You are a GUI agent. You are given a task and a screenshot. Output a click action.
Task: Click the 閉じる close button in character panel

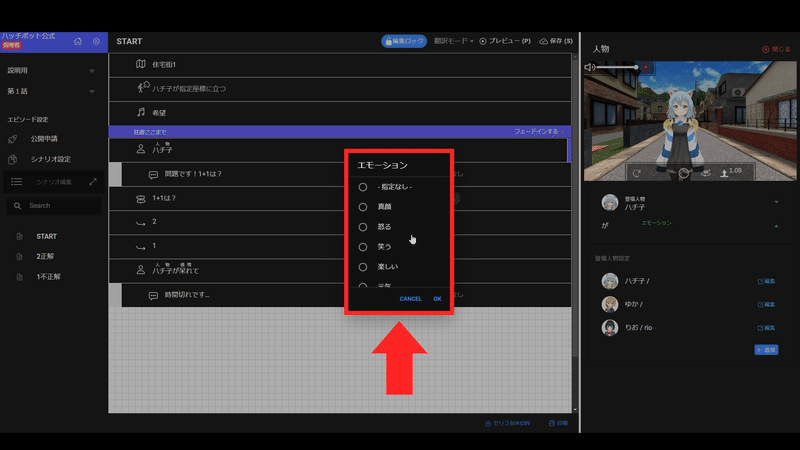(777, 49)
